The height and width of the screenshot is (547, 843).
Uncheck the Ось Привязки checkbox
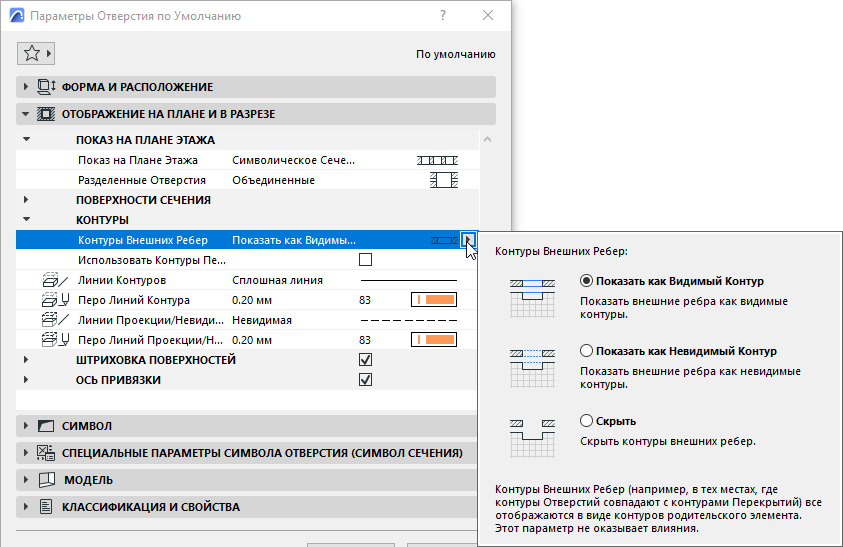click(x=366, y=380)
